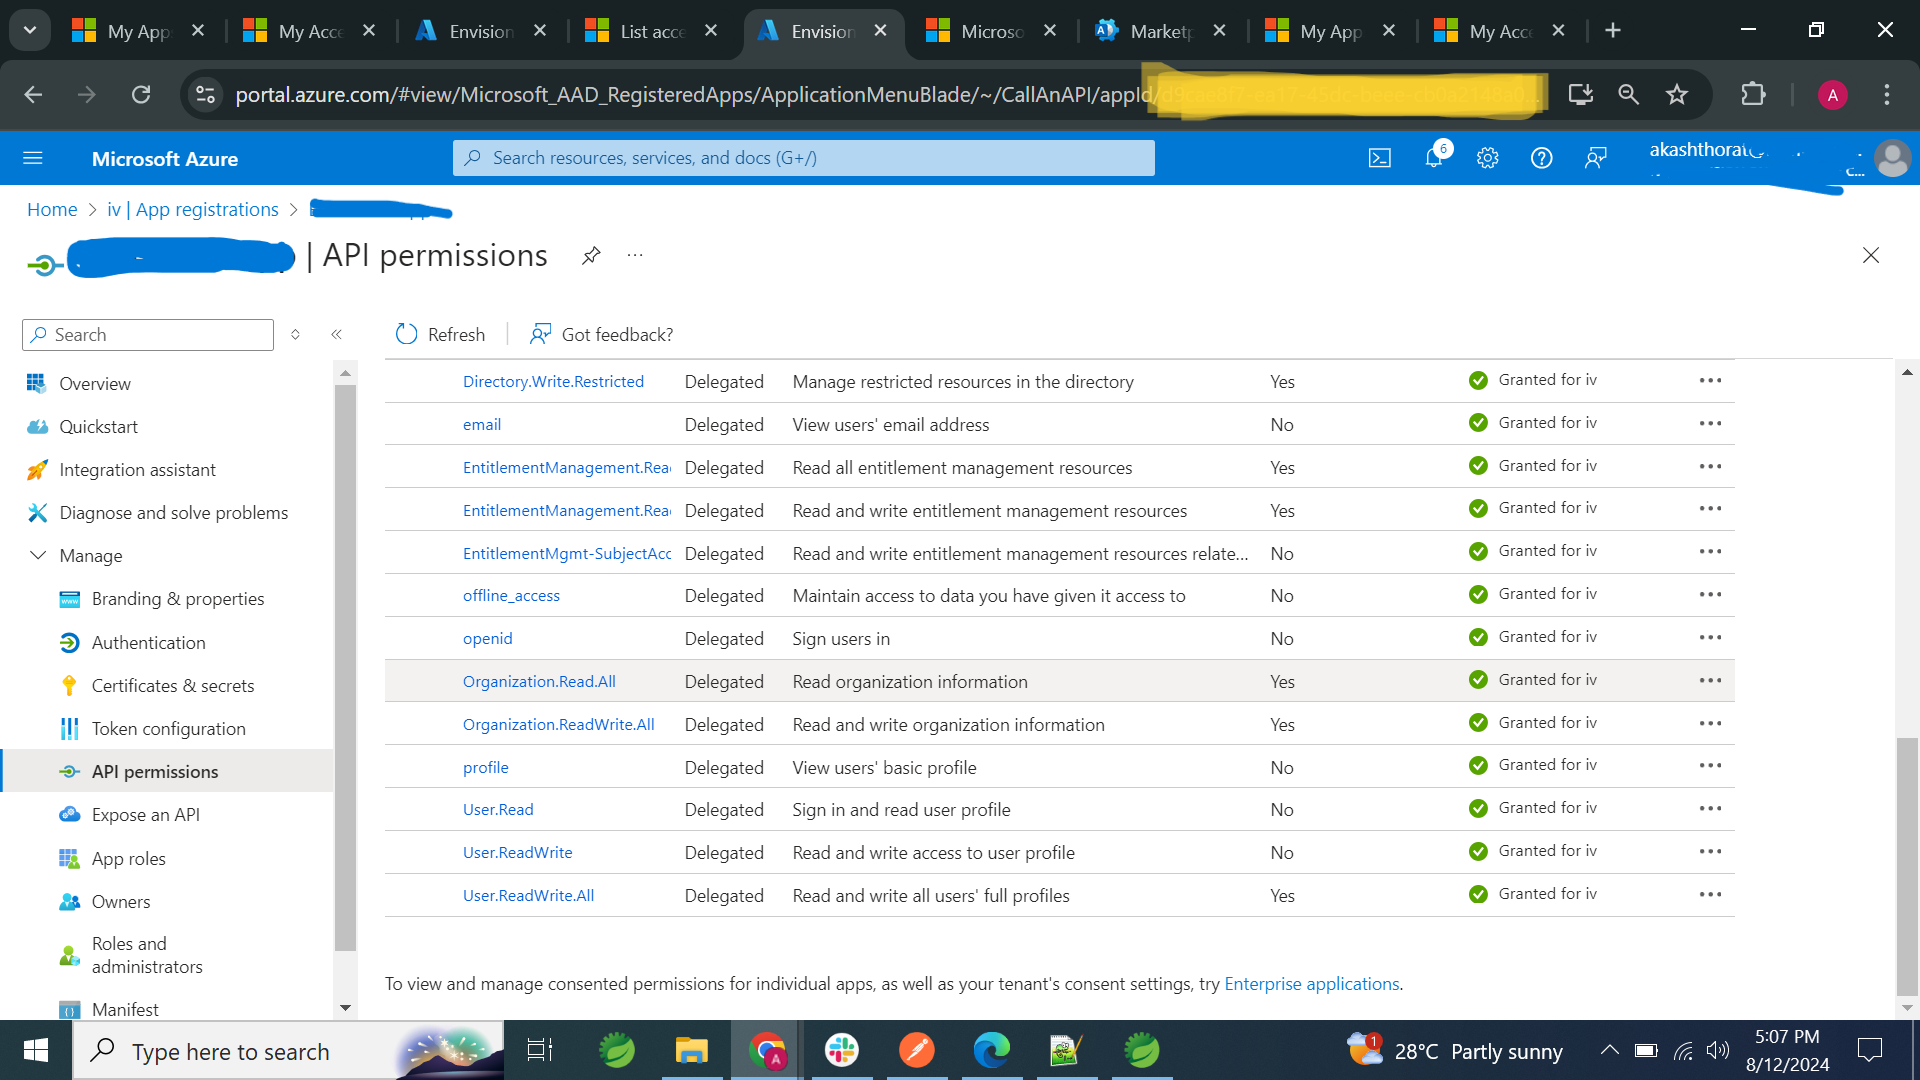Switch to the List acce browser tab

coord(651,31)
